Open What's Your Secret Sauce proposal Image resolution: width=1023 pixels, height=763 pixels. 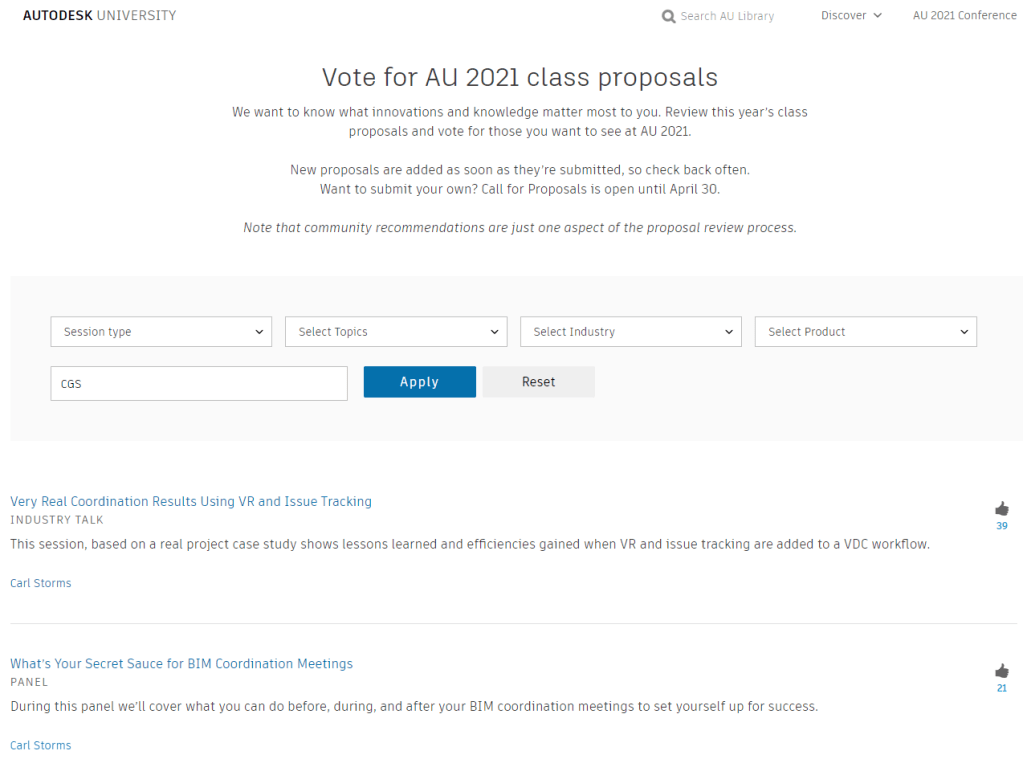(x=181, y=663)
